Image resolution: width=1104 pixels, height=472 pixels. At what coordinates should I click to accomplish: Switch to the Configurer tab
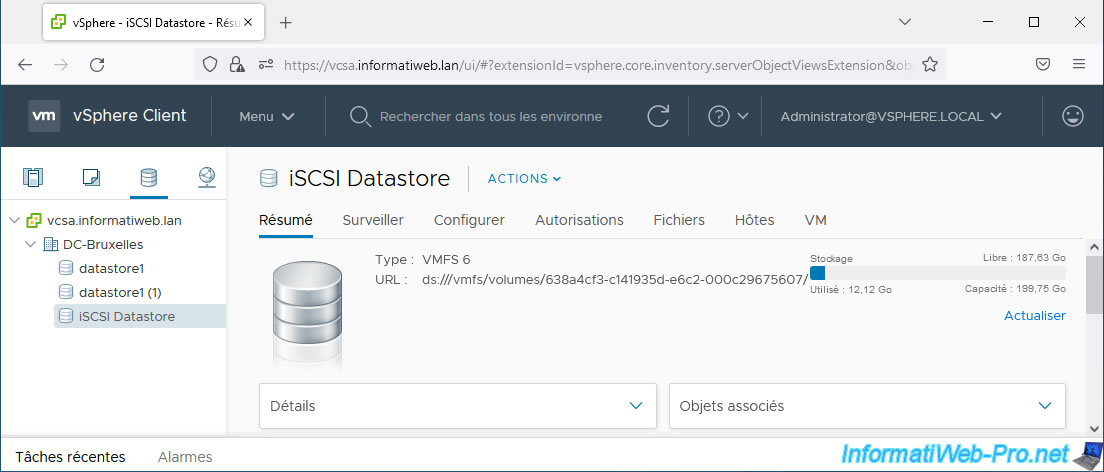pos(469,220)
